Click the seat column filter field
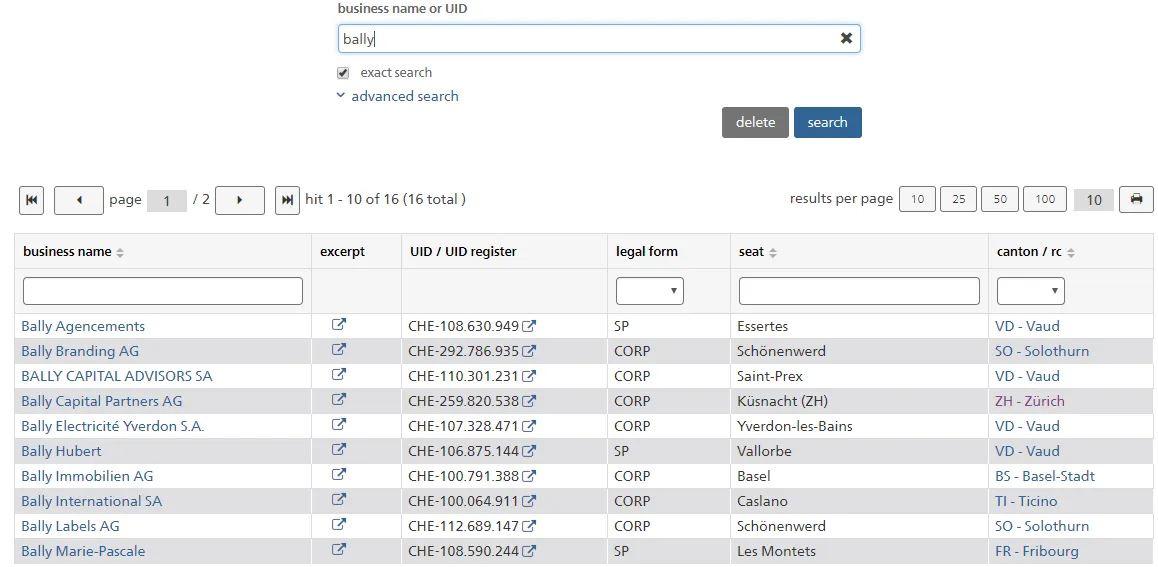Image resolution: width=1158 pixels, height=567 pixels. click(x=859, y=291)
